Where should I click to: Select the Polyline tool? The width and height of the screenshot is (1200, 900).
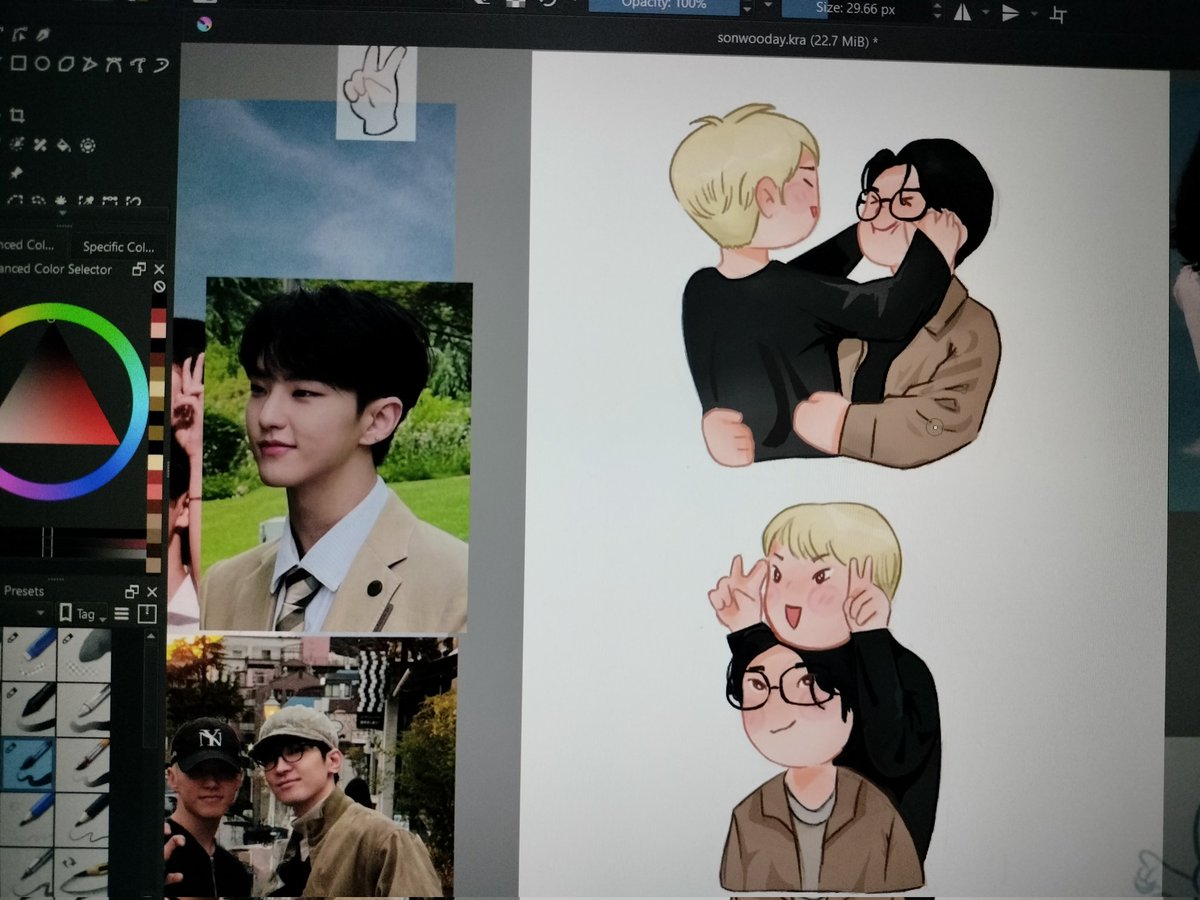(x=90, y=63)
